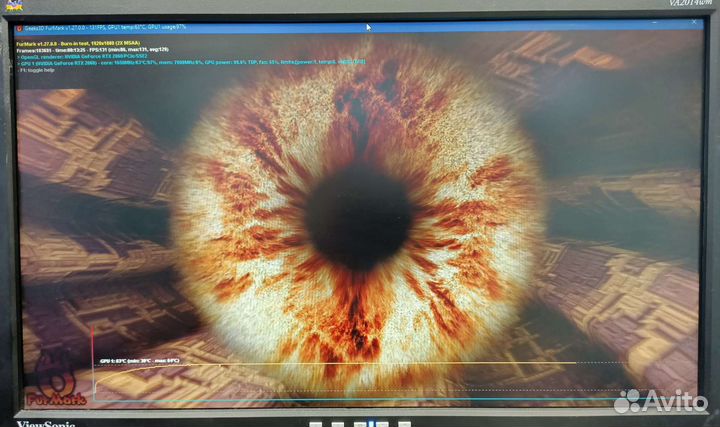Click the OpenGL renderer info line
Screen dimensions: 720x427
[x=83, y=56]
